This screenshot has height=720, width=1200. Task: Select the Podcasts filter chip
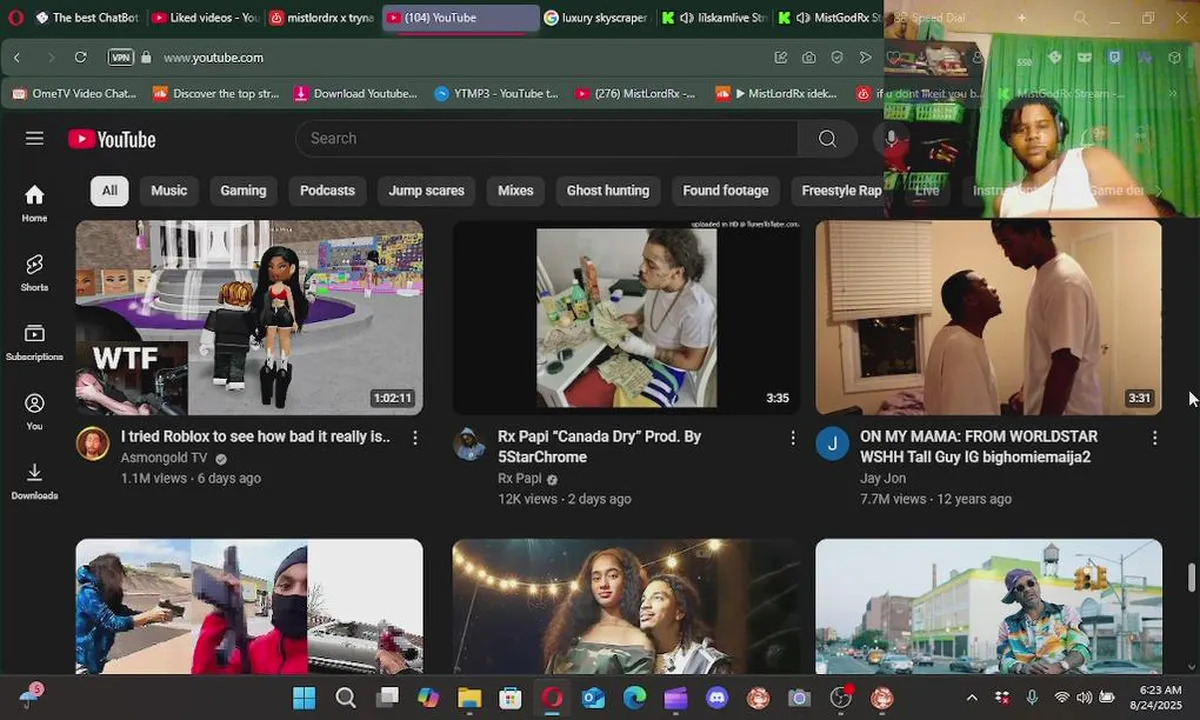[327, 190]
